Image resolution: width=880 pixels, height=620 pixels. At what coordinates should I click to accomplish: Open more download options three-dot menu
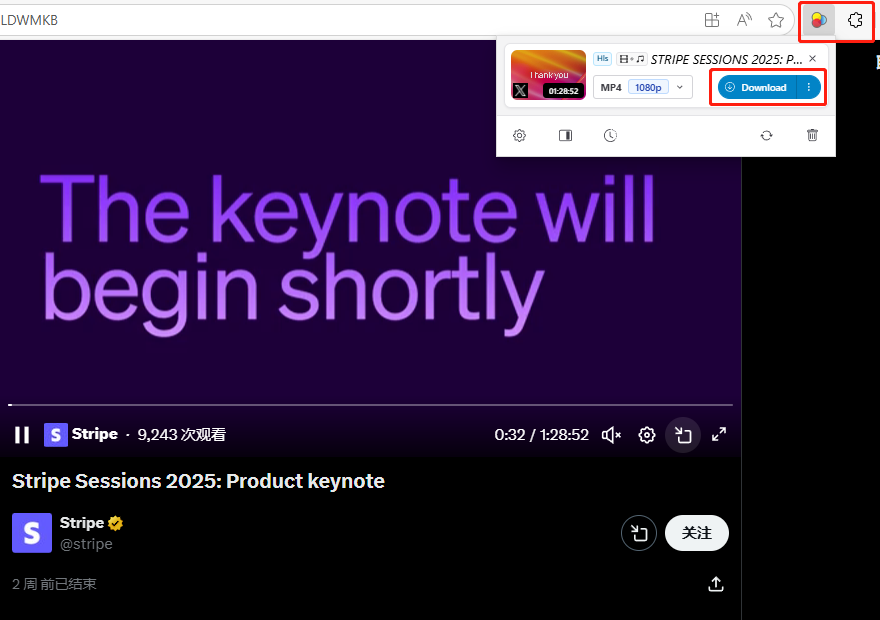point(809,87)
